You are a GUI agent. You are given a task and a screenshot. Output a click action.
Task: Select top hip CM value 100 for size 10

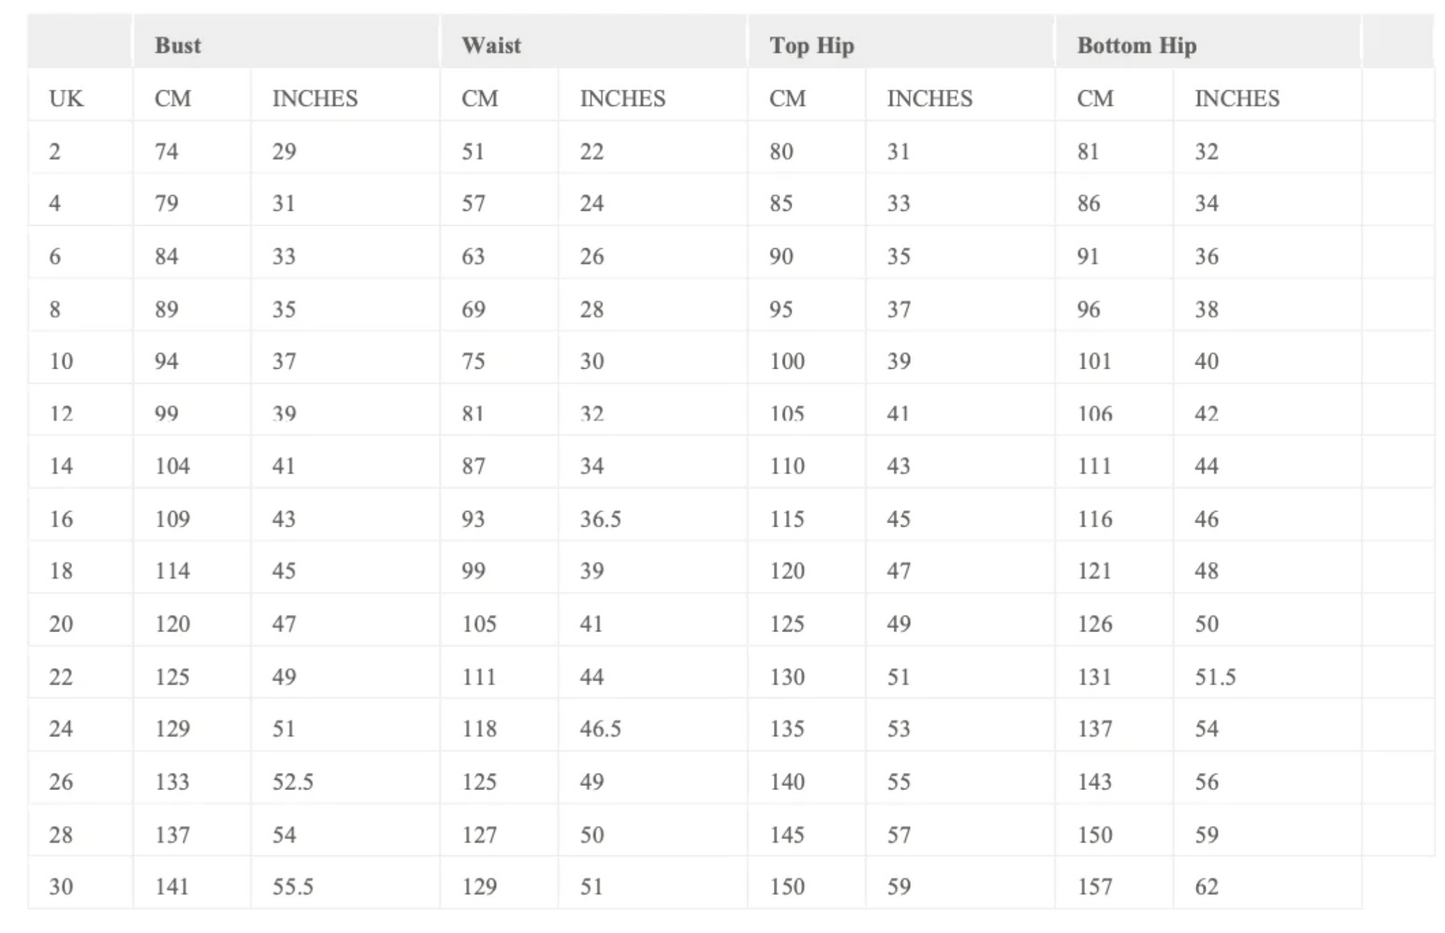coord(787,361)
